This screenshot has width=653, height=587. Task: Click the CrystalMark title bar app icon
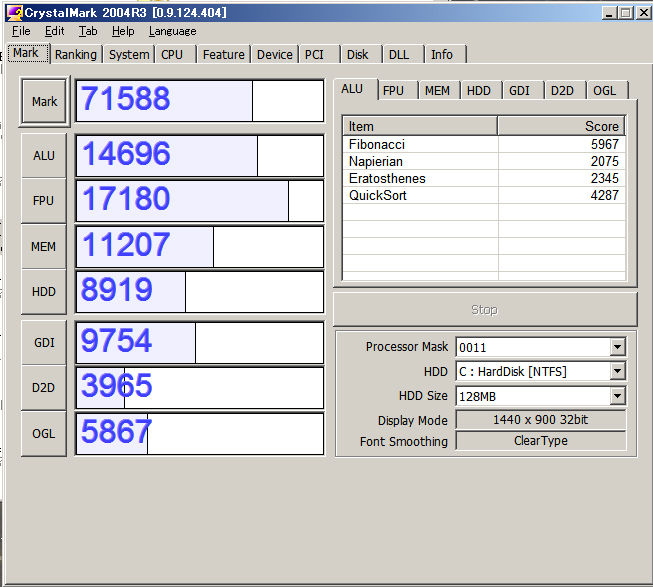coord(12,12)
